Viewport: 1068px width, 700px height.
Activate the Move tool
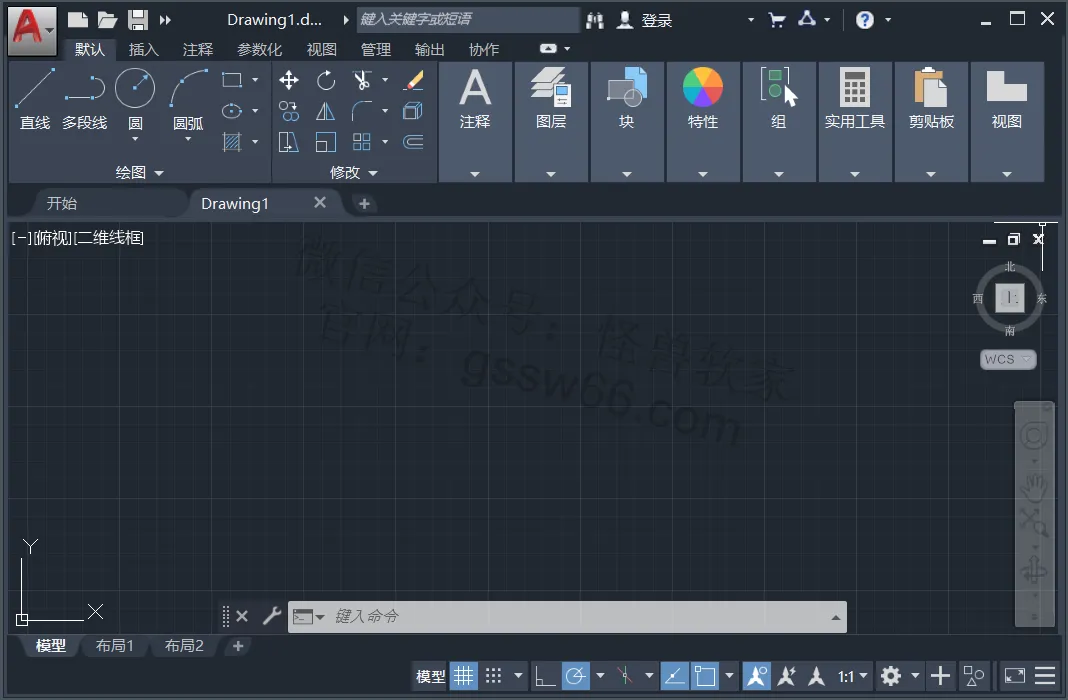pos(289,80)
